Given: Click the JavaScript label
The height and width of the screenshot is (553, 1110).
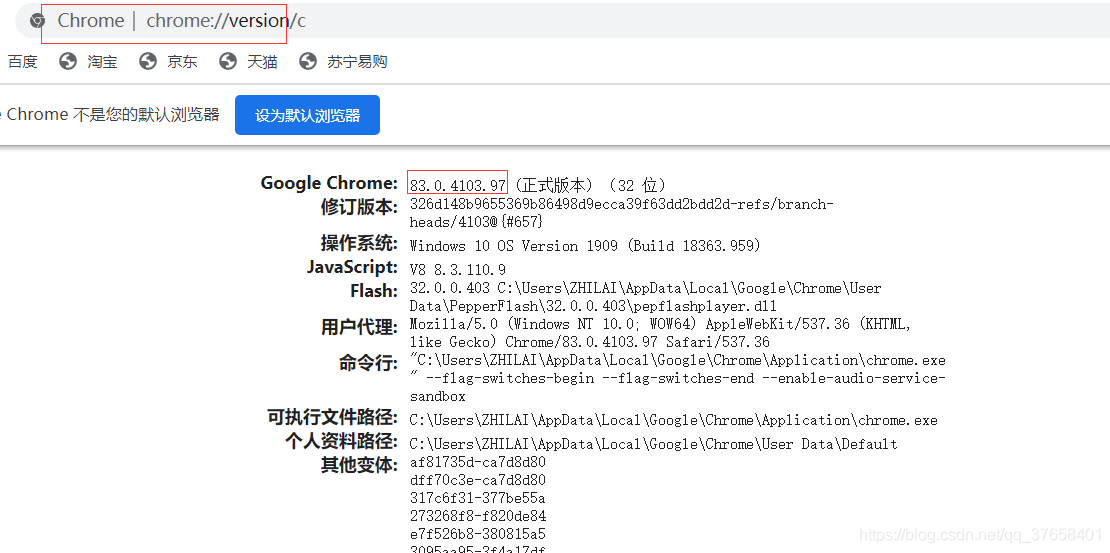Looking at the screenshot, I should pyautogui.click(x=353, y=267).
